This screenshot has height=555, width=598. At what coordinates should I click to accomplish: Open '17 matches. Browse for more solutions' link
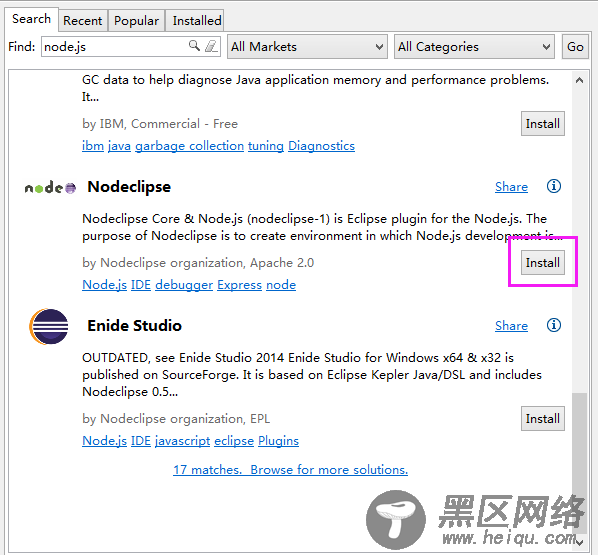pos(291,470)
